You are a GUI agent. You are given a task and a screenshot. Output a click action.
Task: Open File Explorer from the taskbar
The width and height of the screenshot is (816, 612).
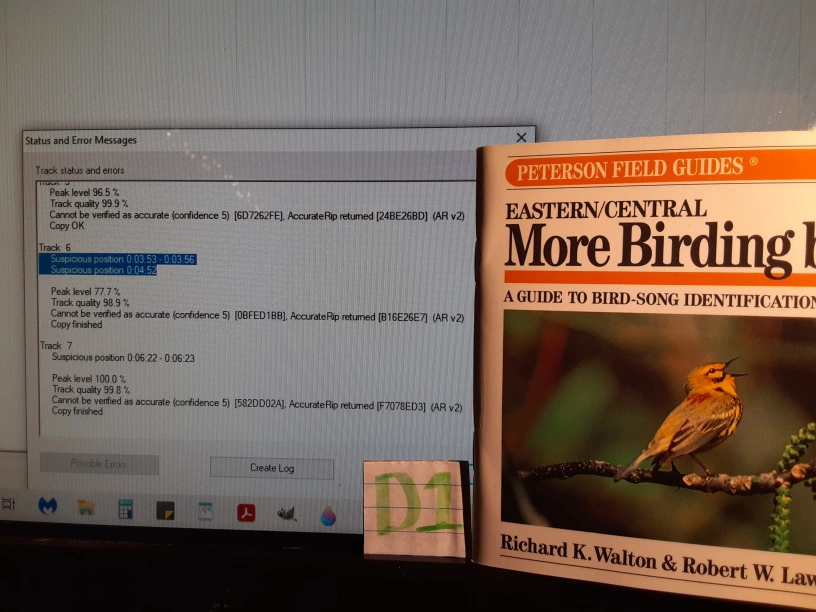[86, 507]
